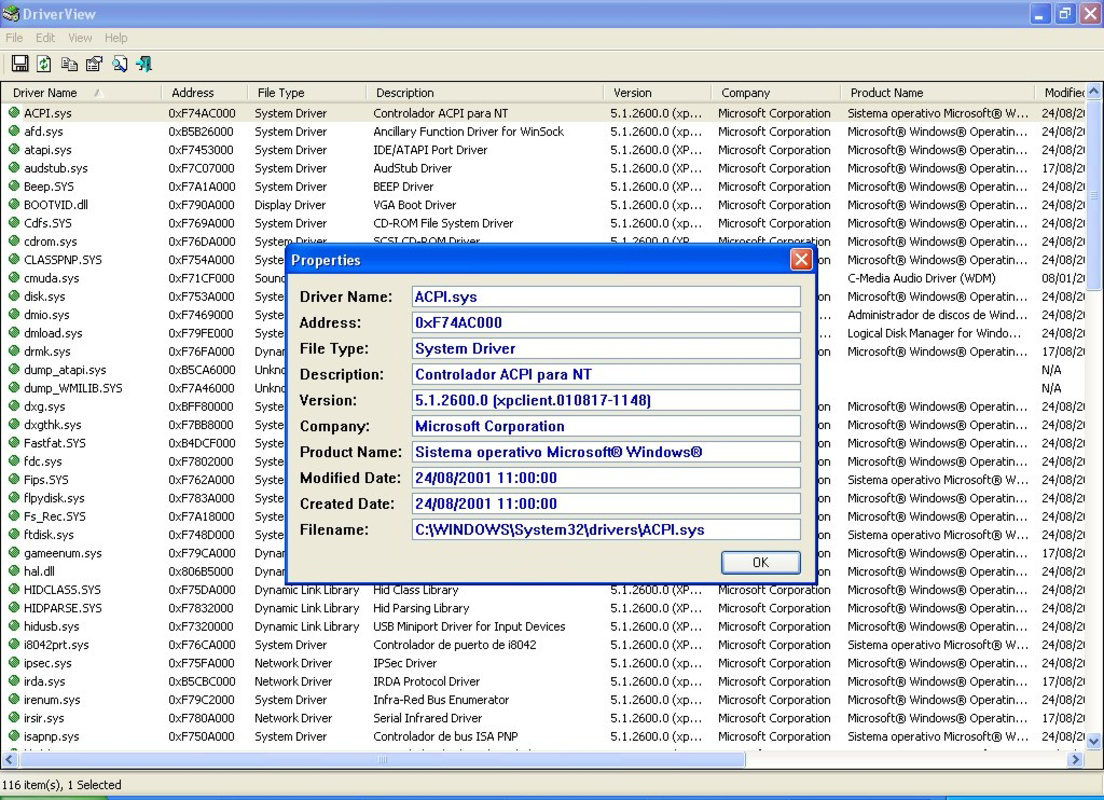
Task: Click the green icon beside afd.sys
Action: click(13, 130)
